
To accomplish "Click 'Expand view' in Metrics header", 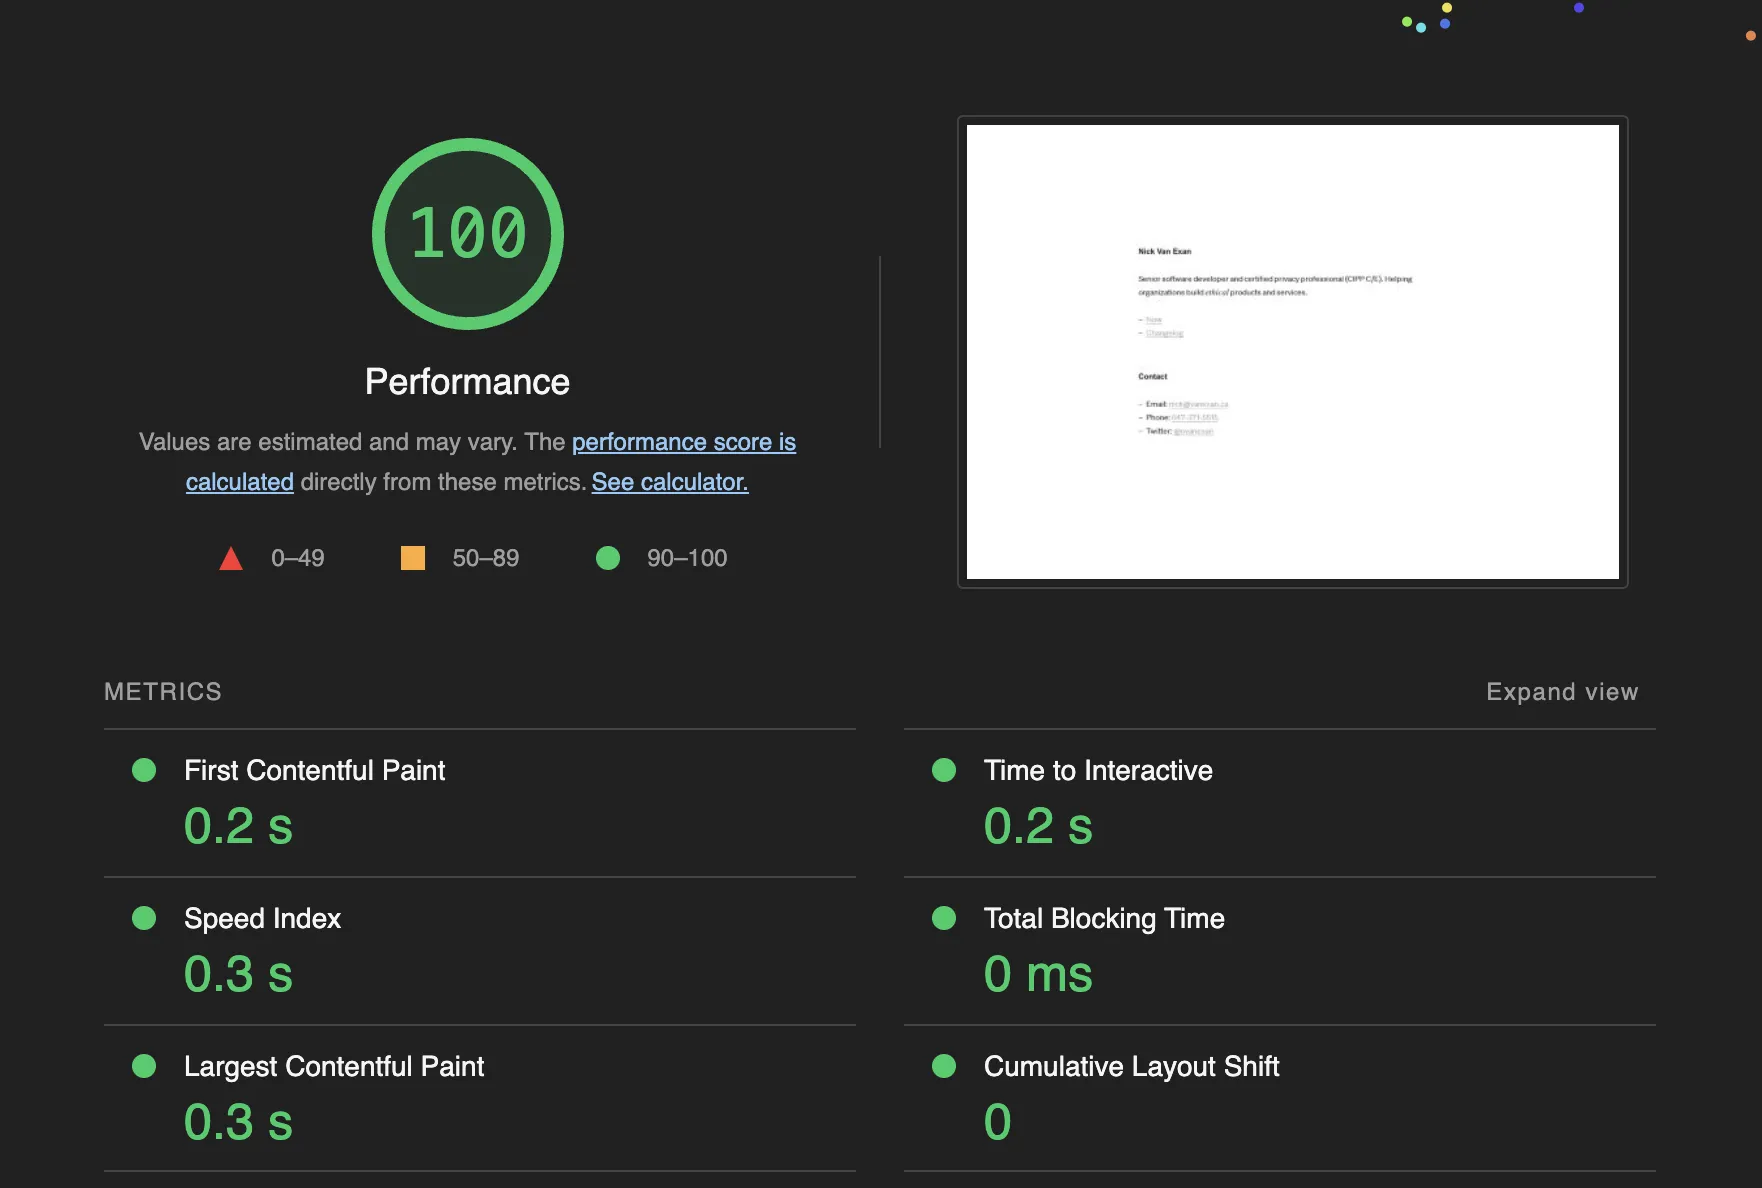I will (x=1562, y=692).
